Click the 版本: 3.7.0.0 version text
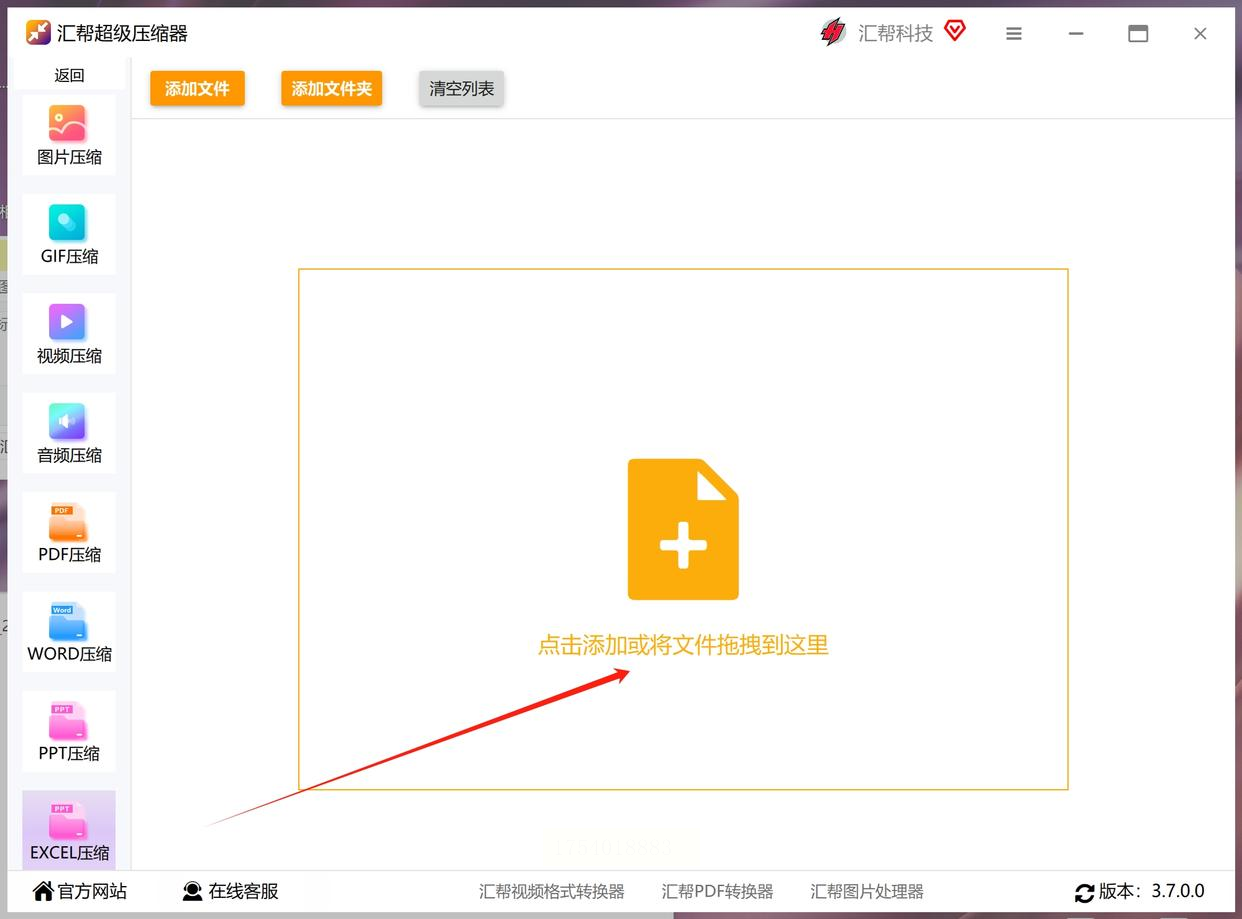This screenshot has height=919, width=1242. pyautogui.click(x=1152, y=891)
